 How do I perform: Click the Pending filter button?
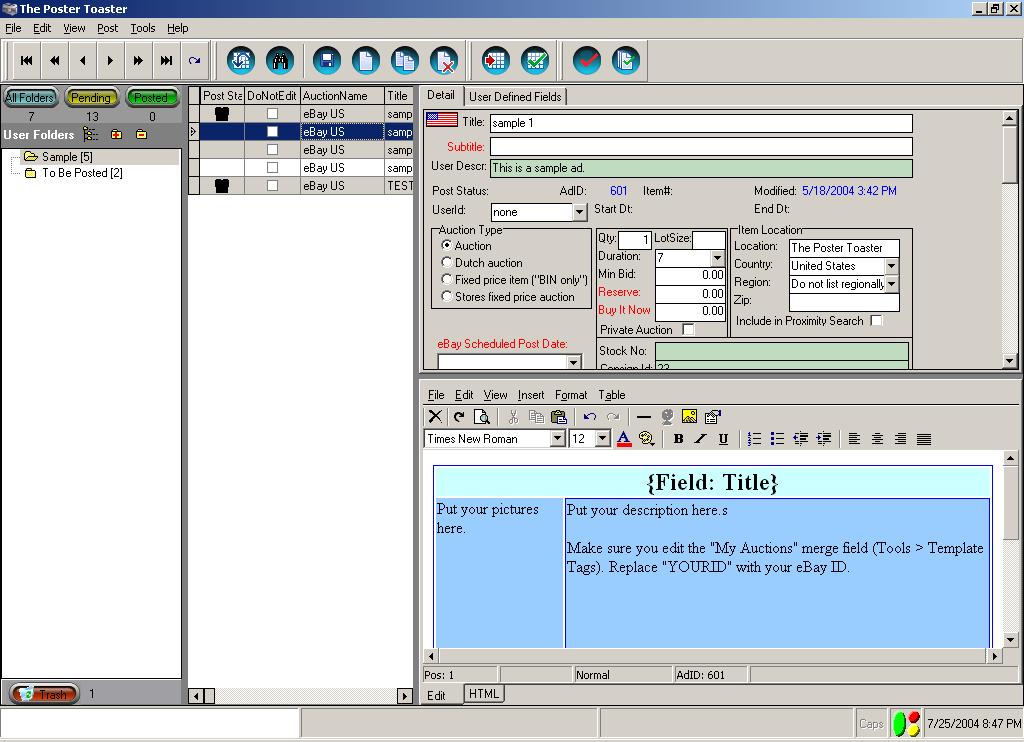[91, 98]
